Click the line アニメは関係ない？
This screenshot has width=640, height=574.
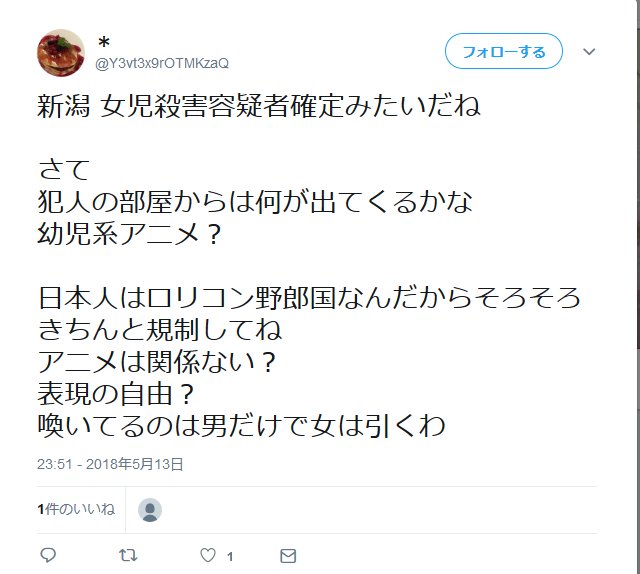[x=157, y=362]
